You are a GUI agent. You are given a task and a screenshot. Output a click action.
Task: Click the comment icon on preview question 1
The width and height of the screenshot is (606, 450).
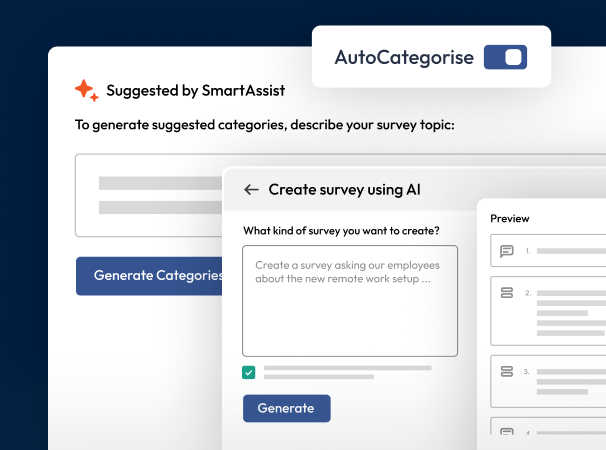[x=506, y=251]
